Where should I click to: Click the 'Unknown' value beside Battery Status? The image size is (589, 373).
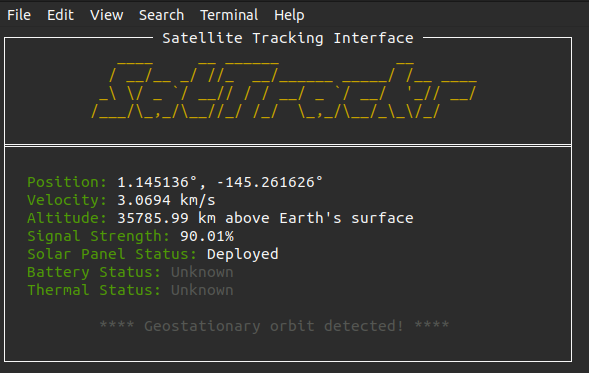[202, 272]
